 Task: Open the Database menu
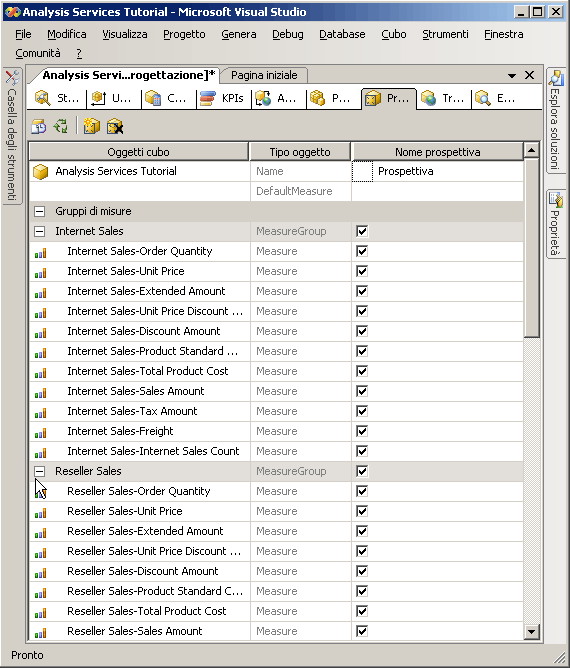pos(342,34)
